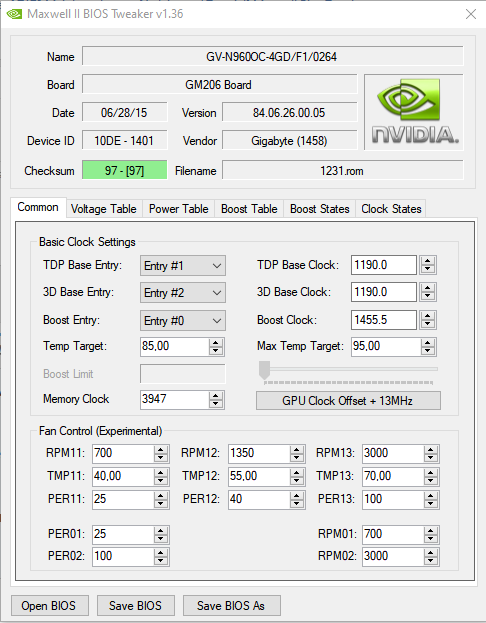
Task: Click the green Checksum field
Action: point(124,170)
